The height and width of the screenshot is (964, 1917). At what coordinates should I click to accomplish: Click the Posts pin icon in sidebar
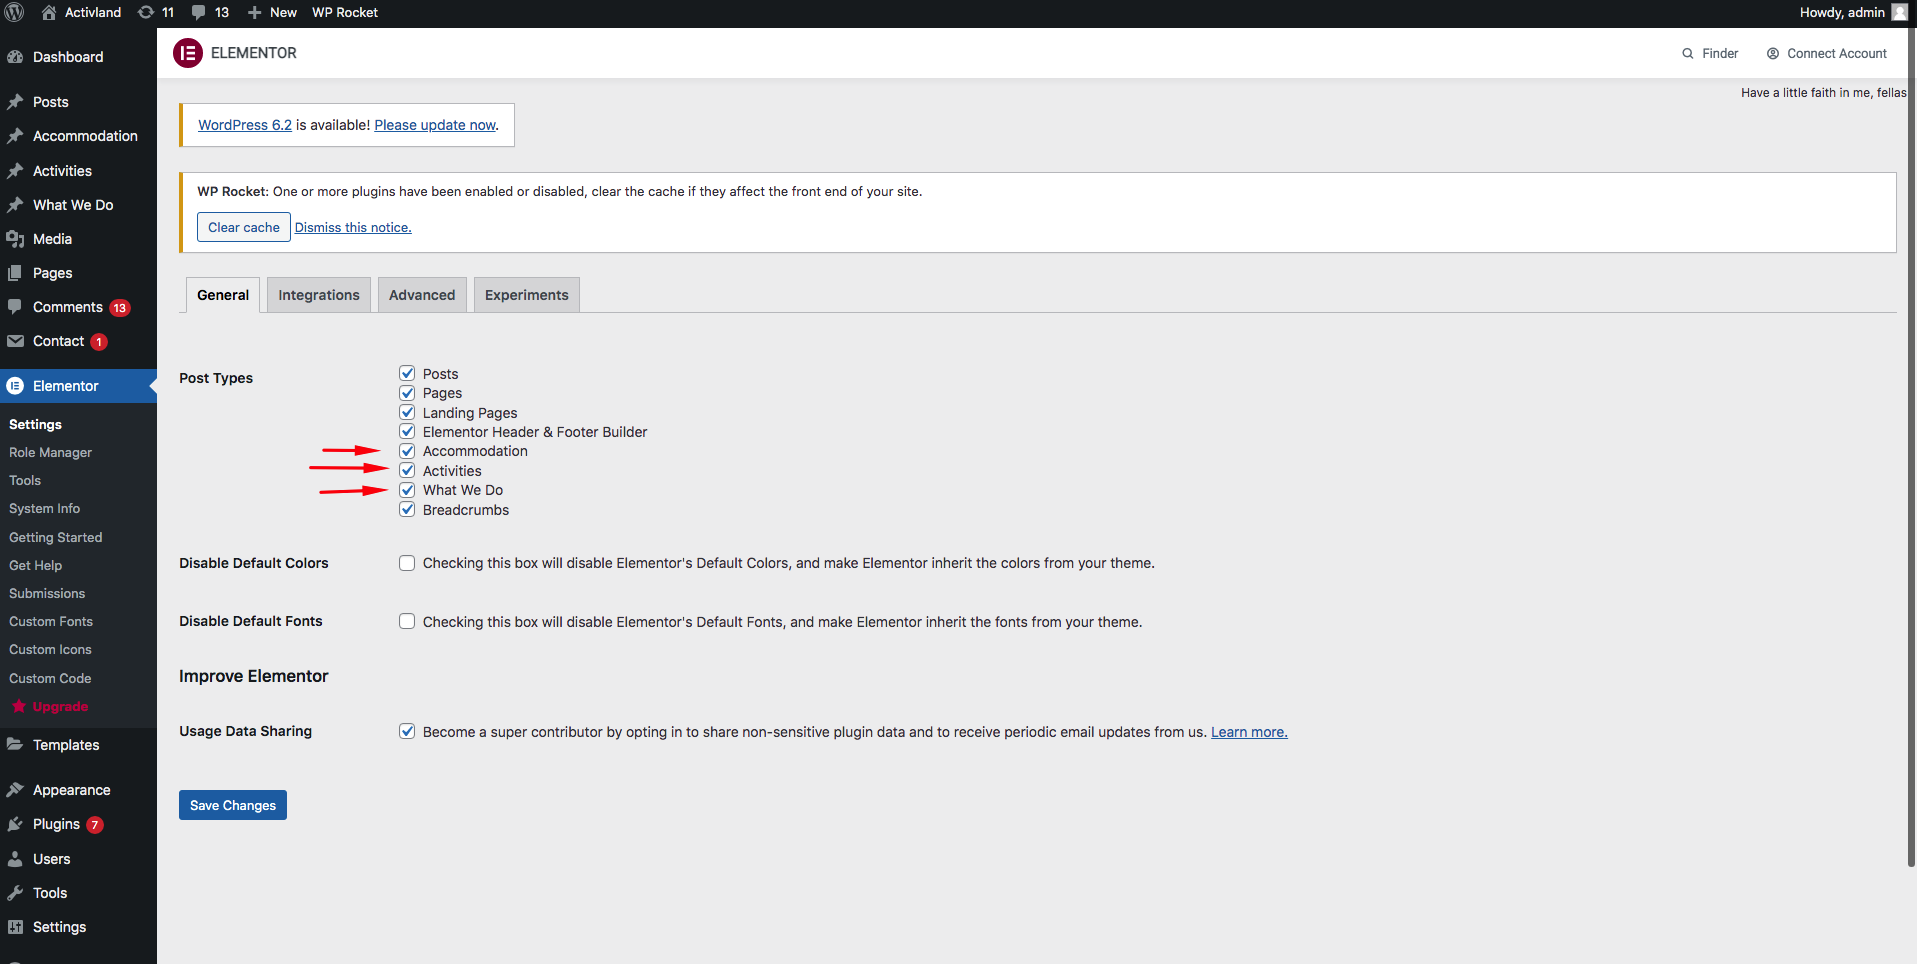pos(15,102)
